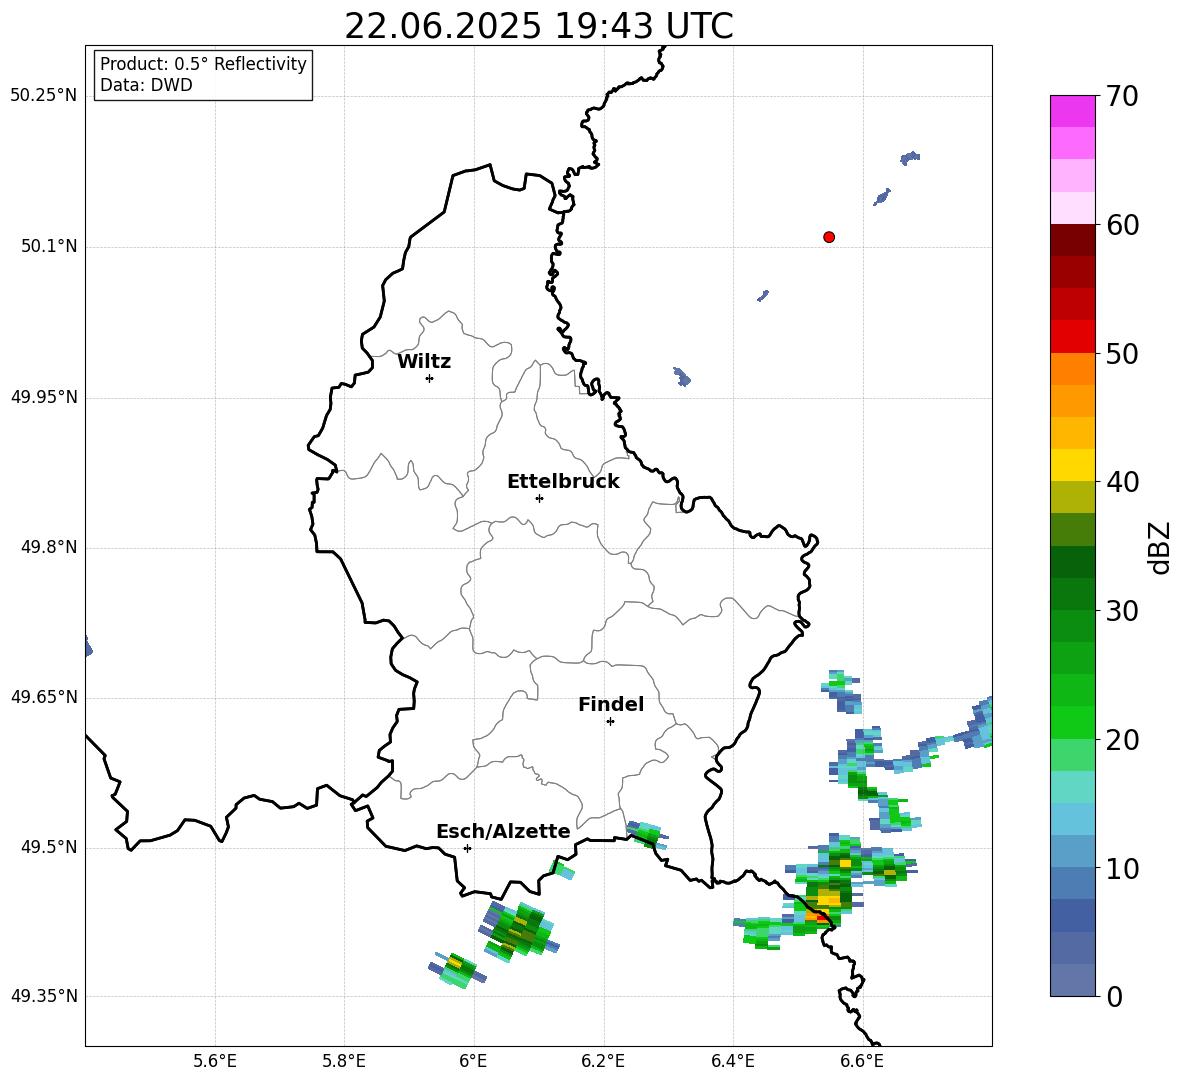Click the Ettelbruck city label
This screenshot has height=1081, width=1184.
563,482
